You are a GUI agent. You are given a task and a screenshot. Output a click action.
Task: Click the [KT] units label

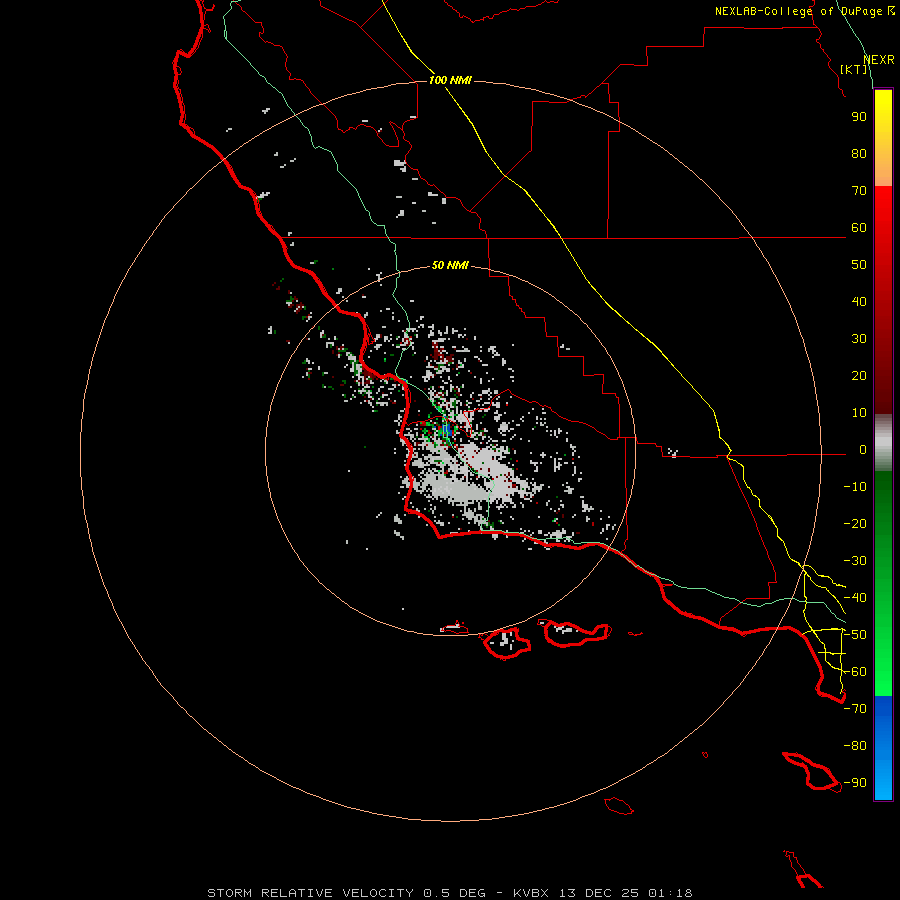click(854, 69)
